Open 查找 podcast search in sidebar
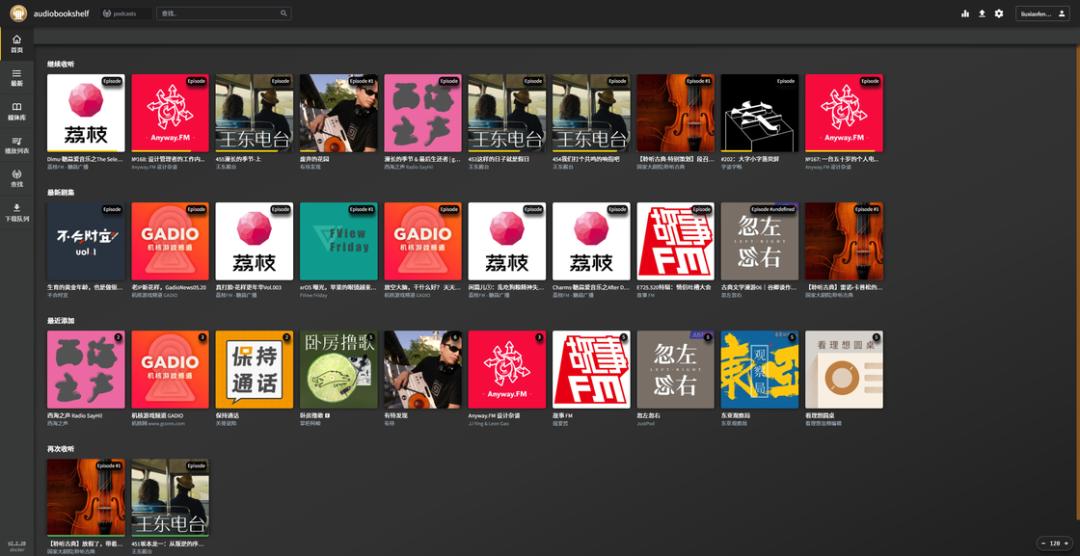1080x556 pixels. click(x=17, y=178)
